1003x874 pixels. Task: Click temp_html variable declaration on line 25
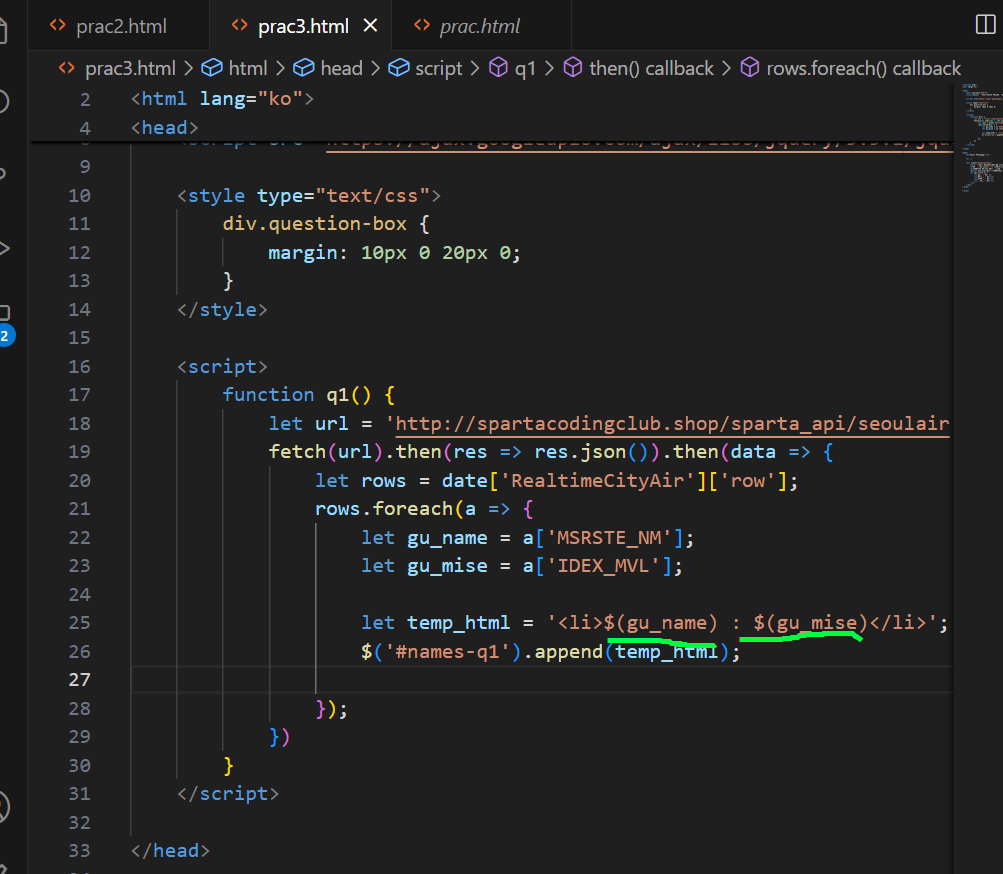(x=458, y=623)
